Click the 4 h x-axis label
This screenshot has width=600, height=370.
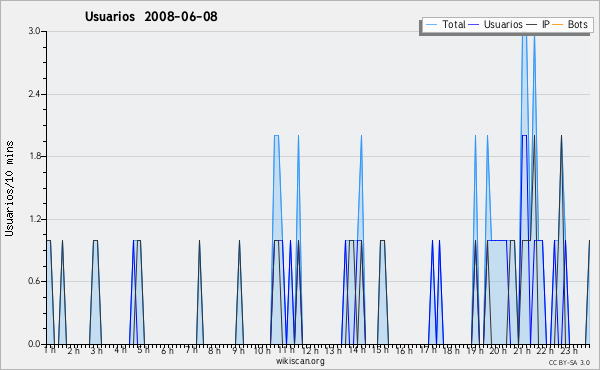pyautogui.click(x=120, y=350)
